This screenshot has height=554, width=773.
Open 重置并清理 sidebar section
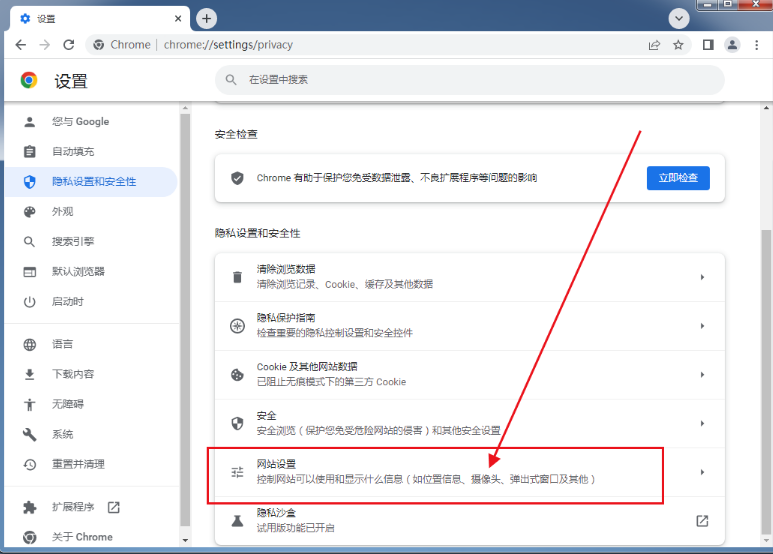tap(92, 464)
